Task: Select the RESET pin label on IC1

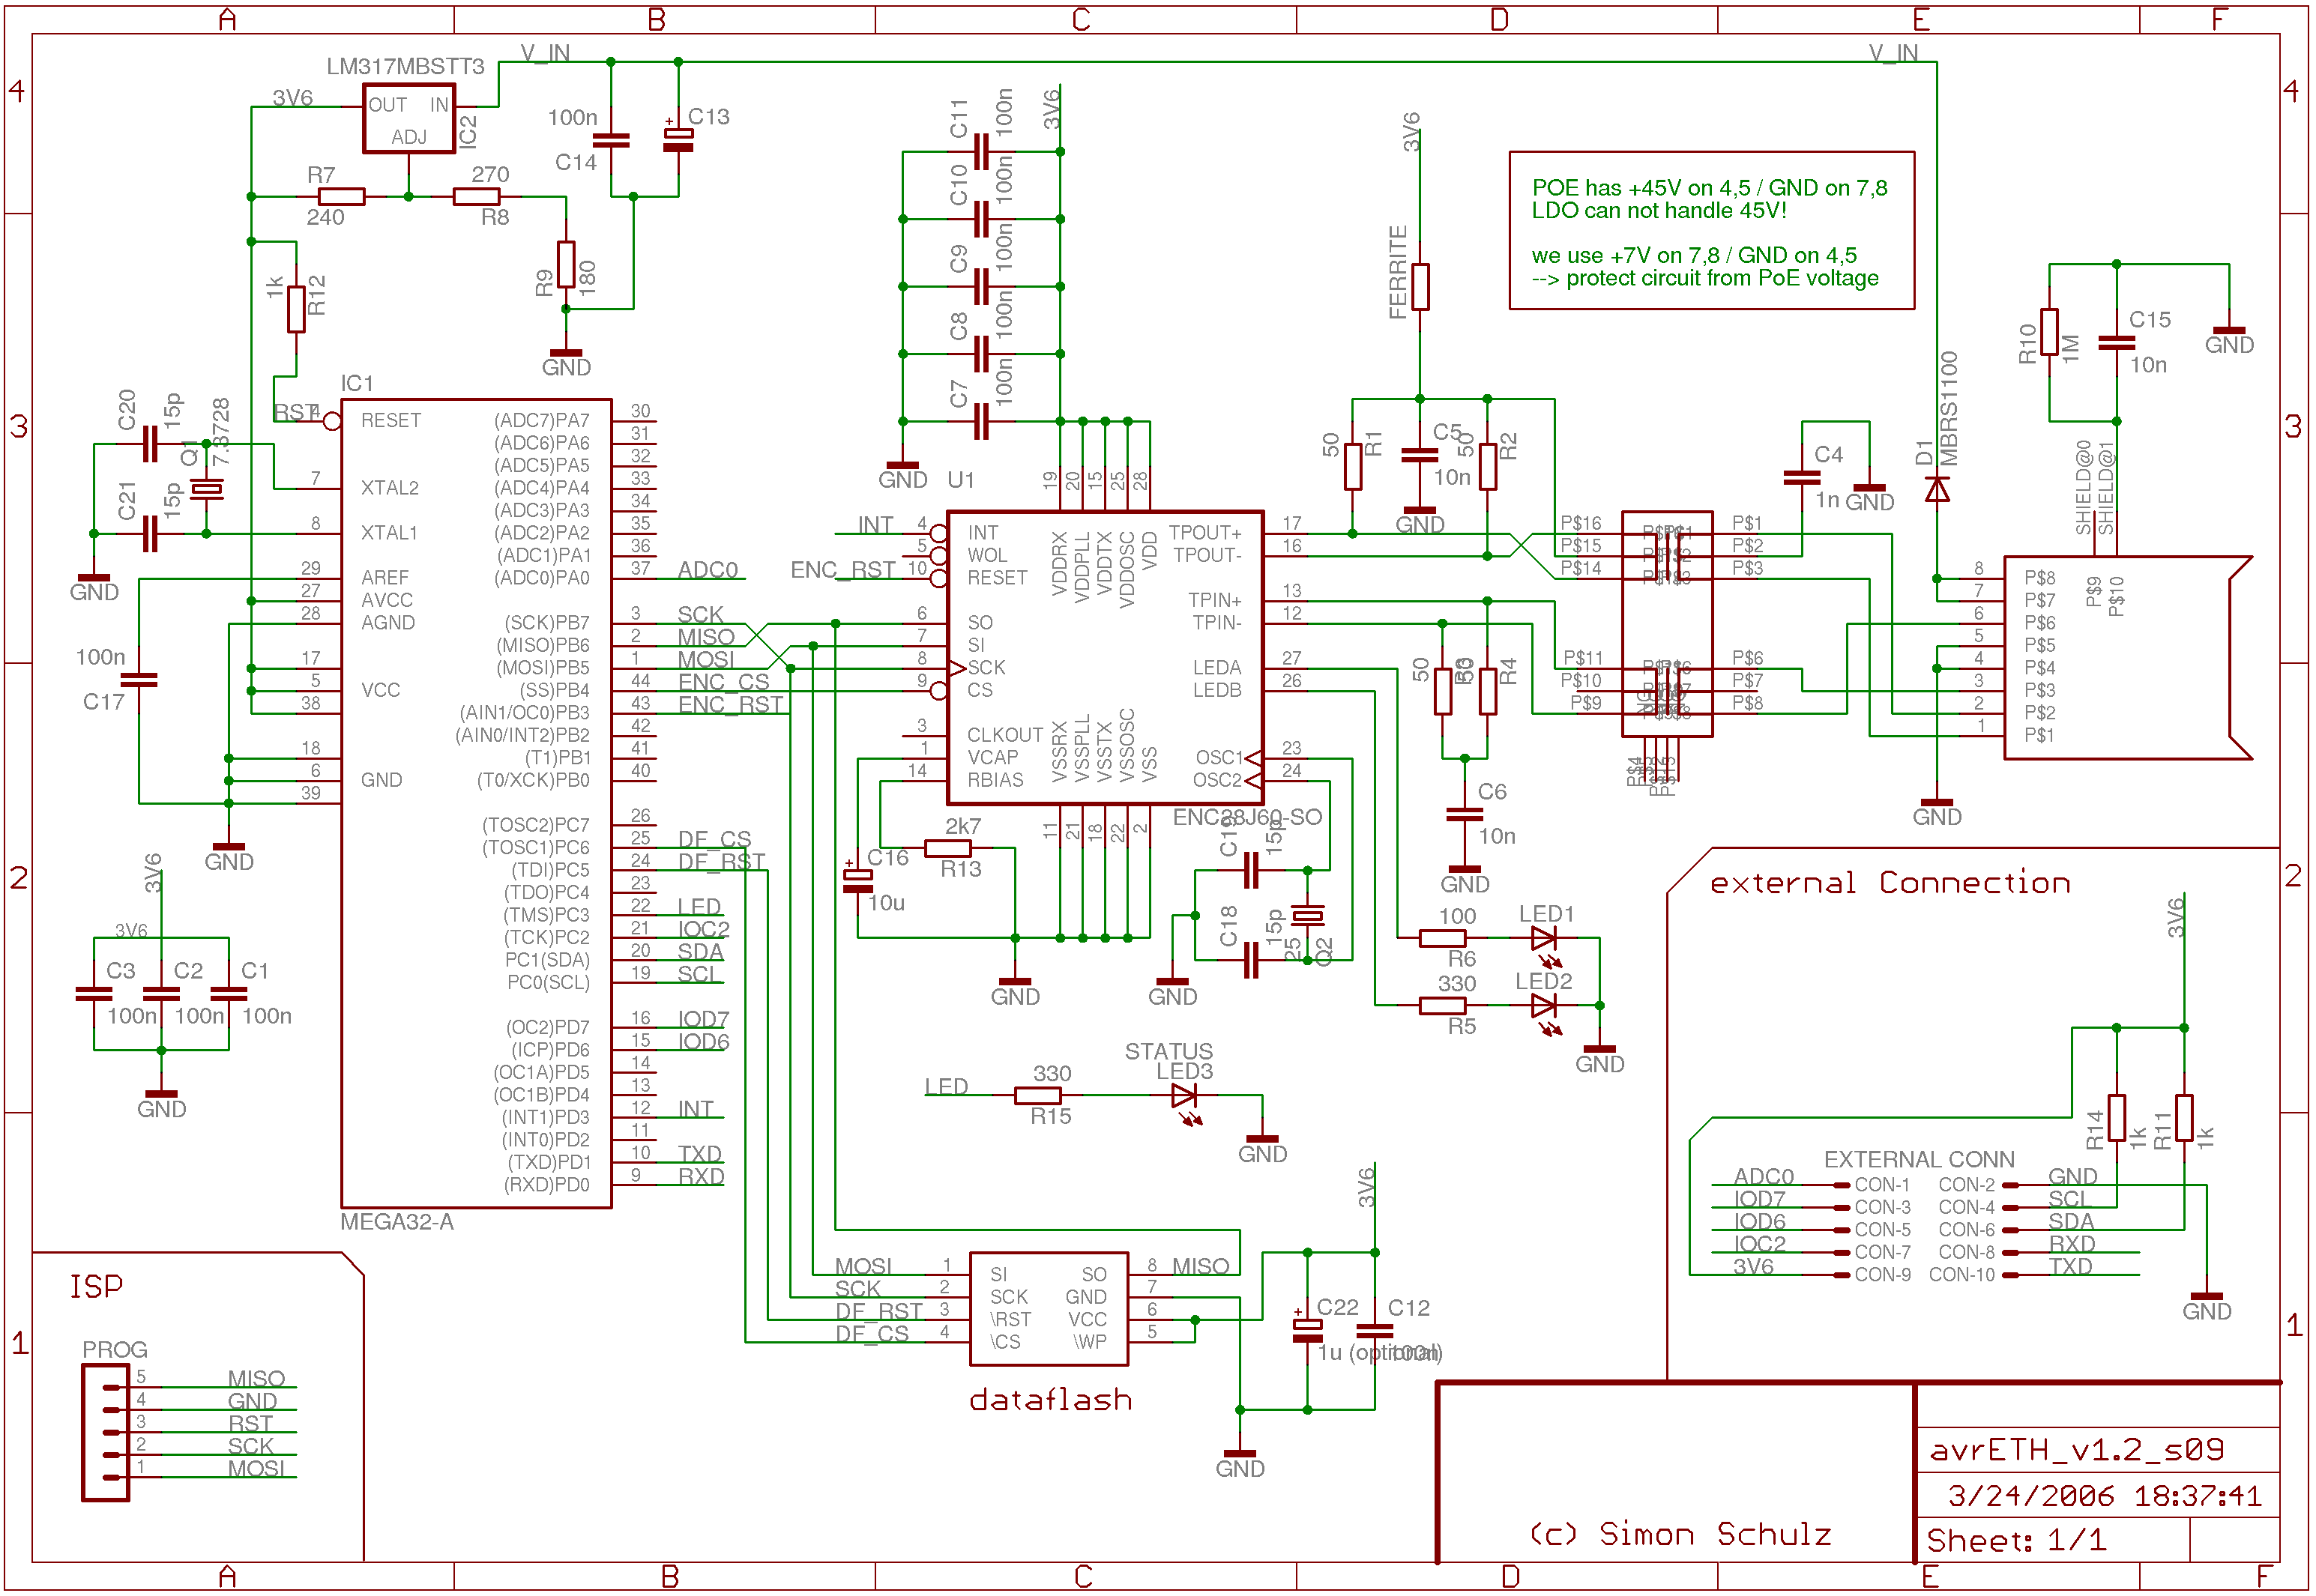Action: [391, 421]
